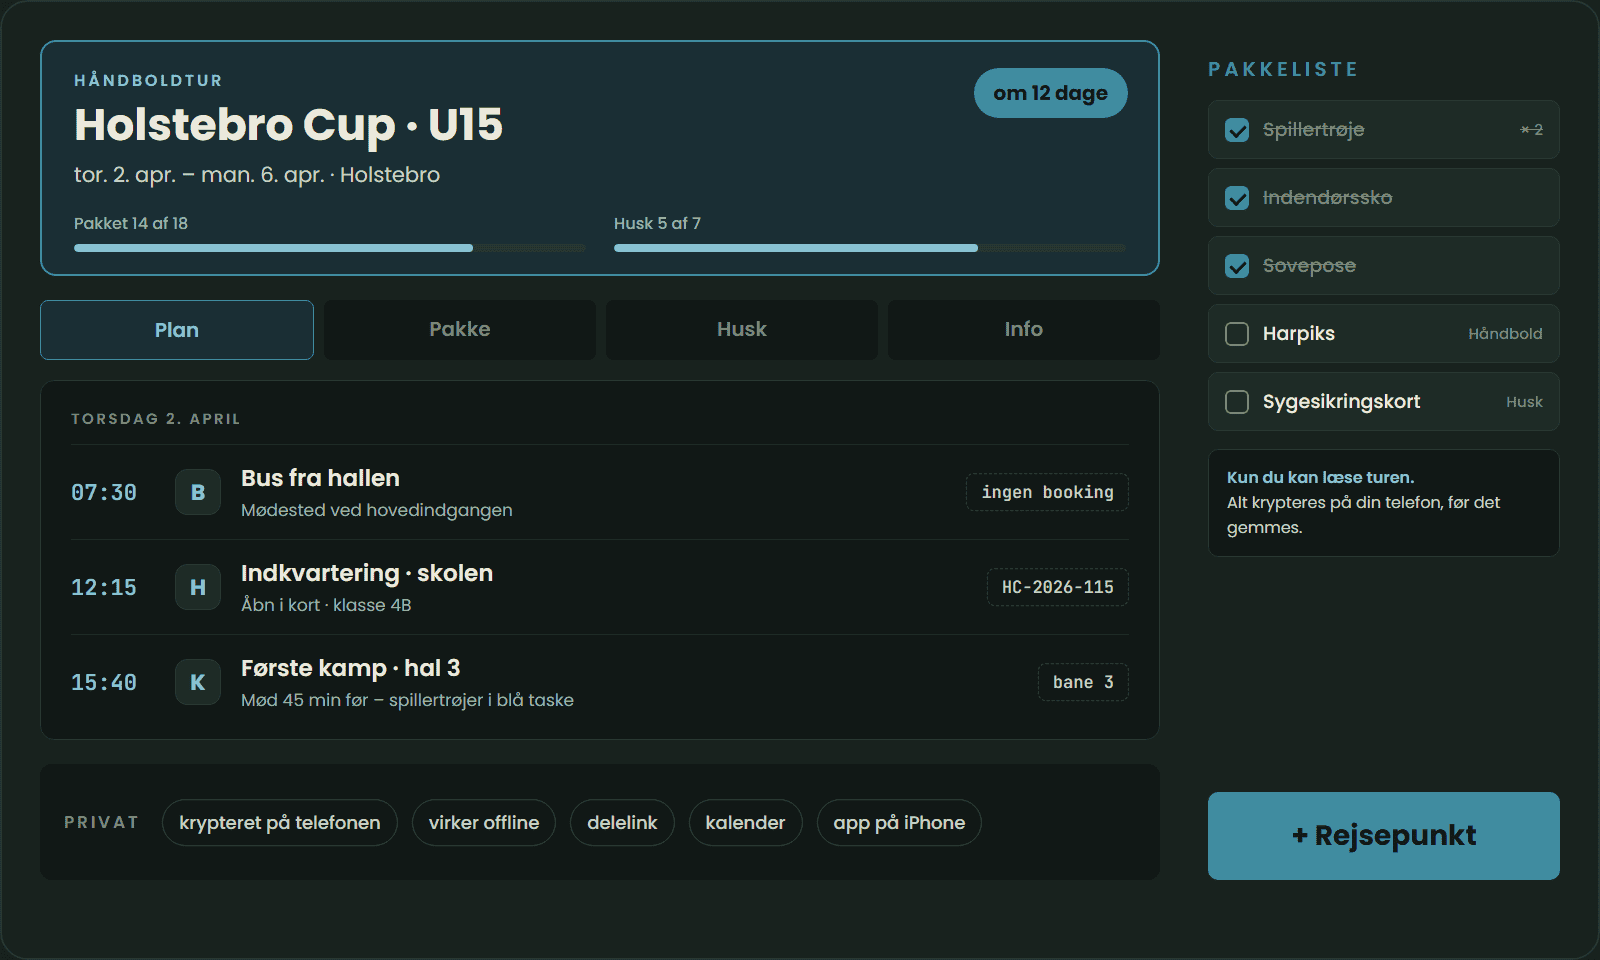Open the Husk tab
This screenshot has width=1600, height=960.
point(742,330)
